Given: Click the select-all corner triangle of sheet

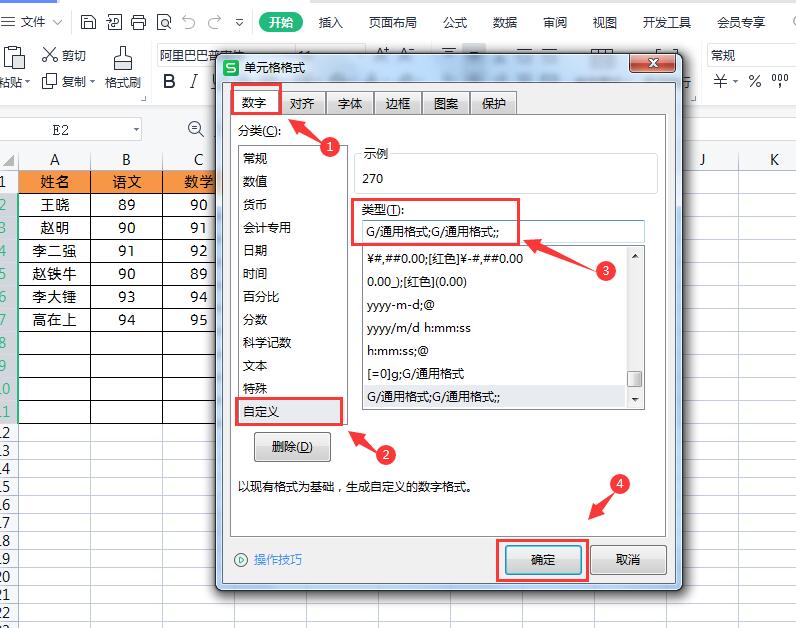Looking at the screenshot, I should pos(9,161).
